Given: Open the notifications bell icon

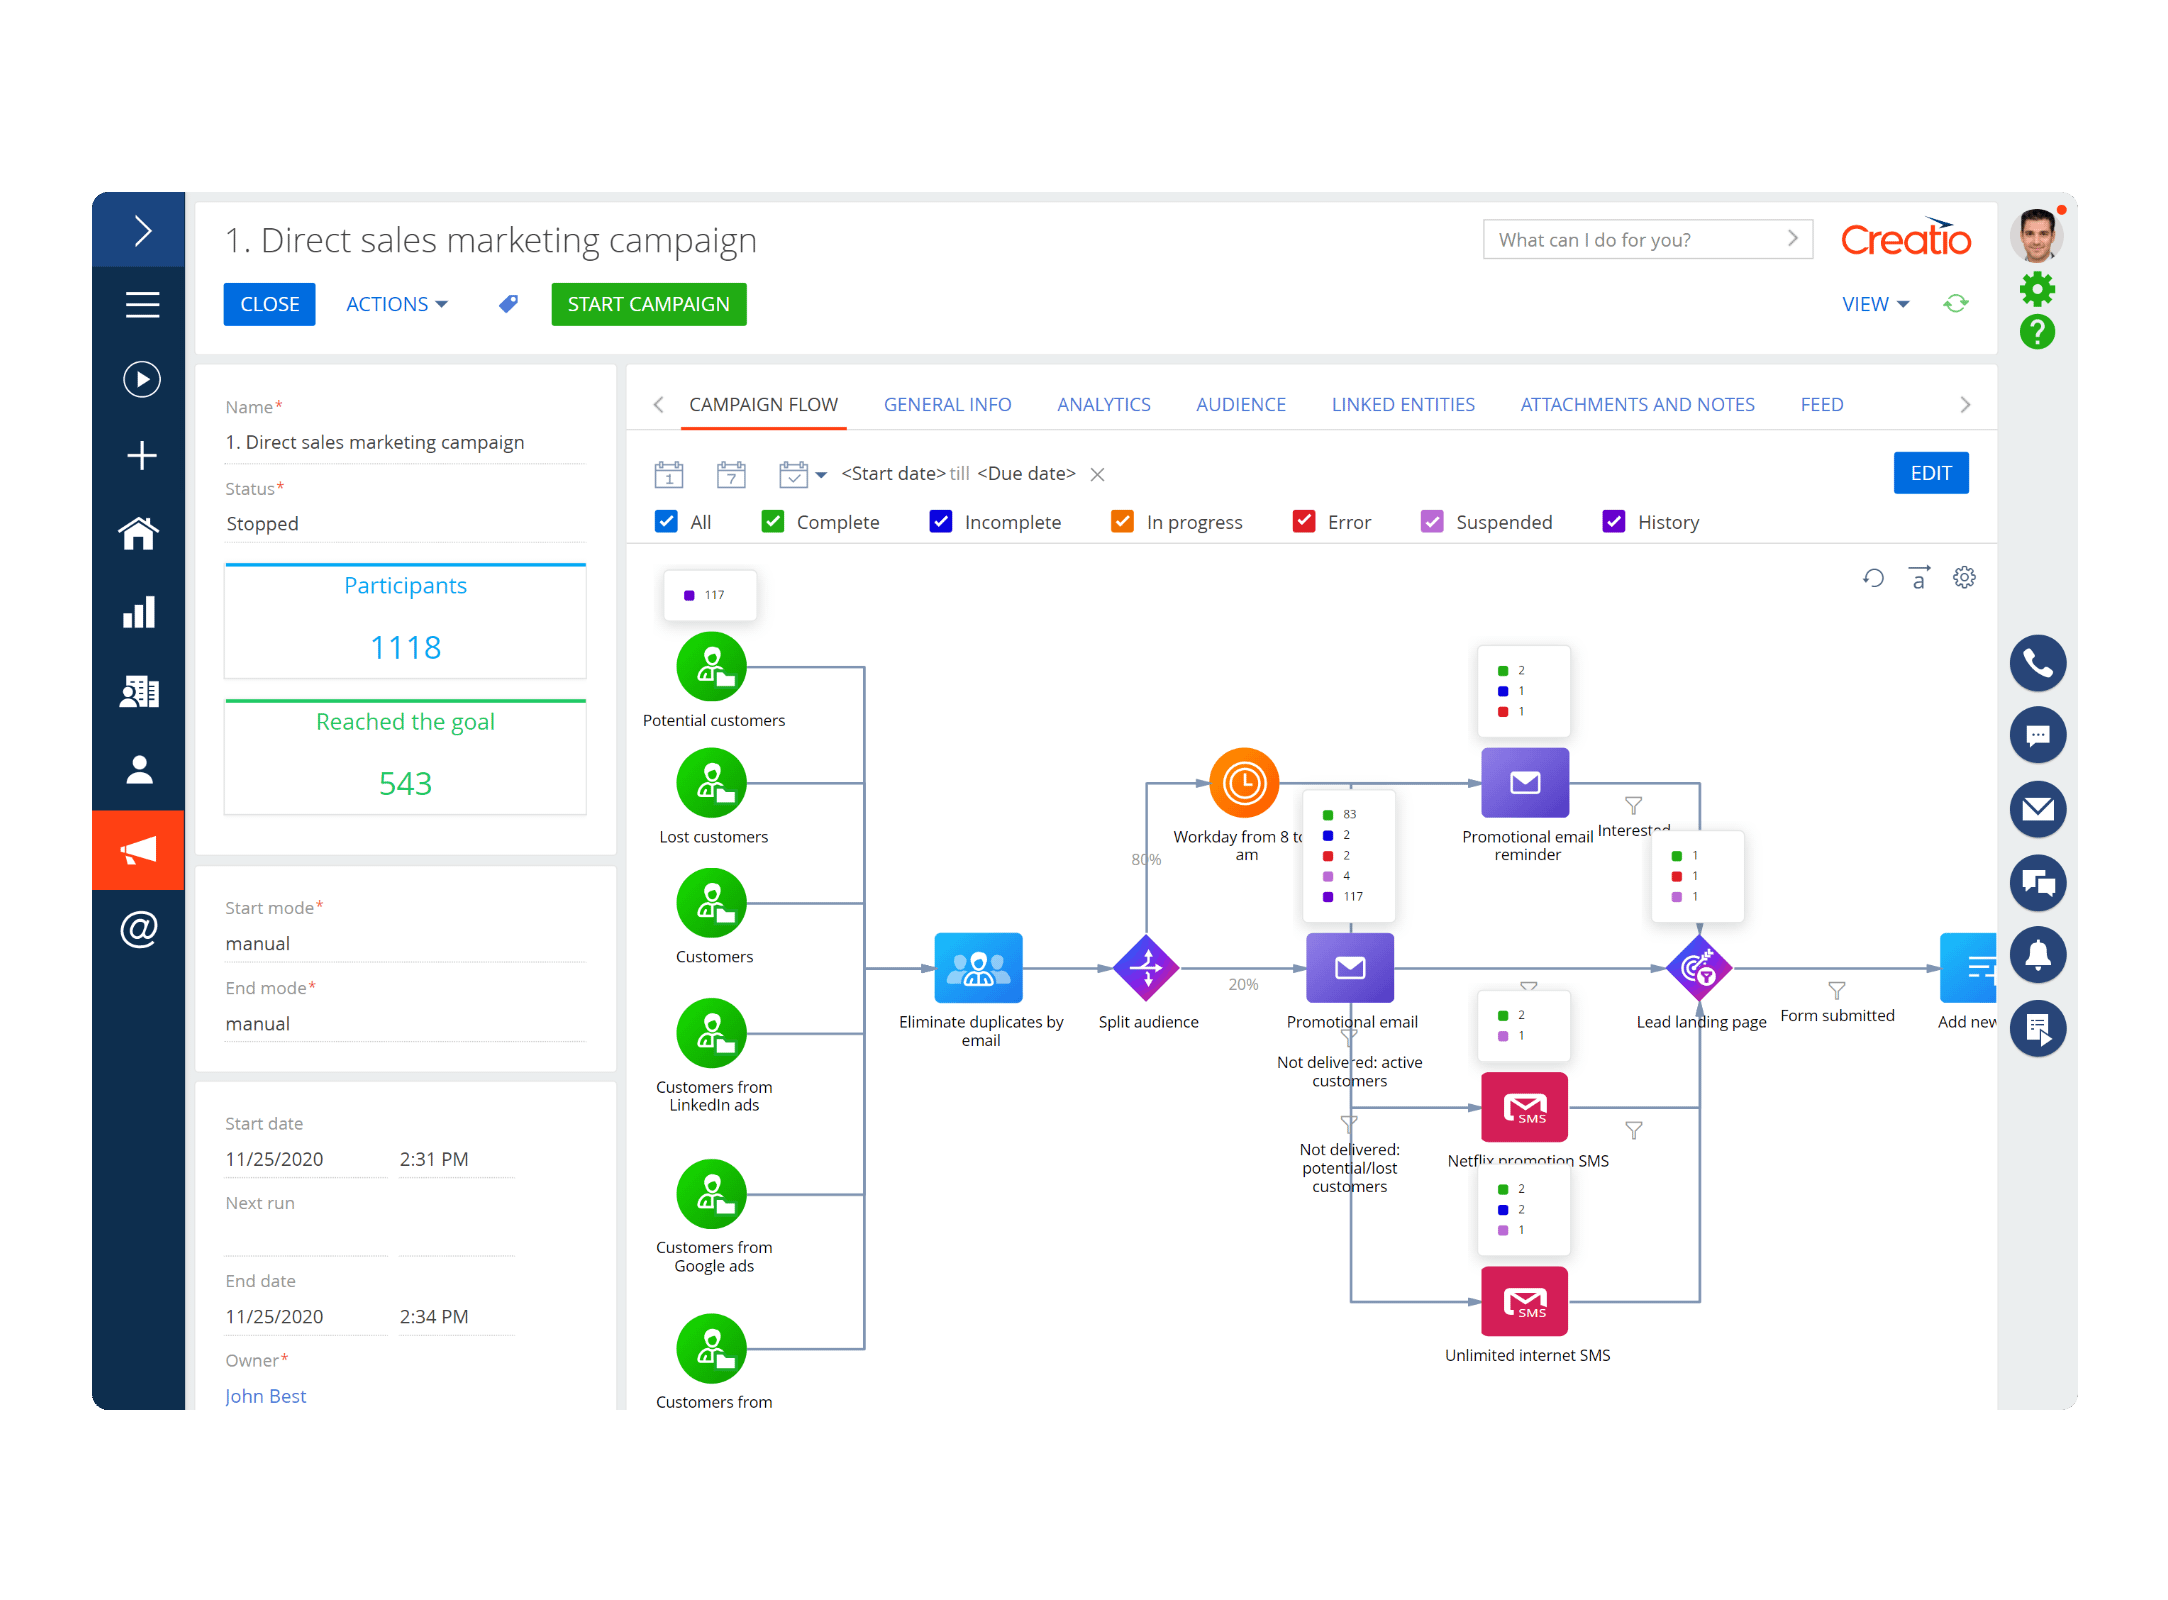Looking at the screenshot, I should click(x=2037, y=955).
